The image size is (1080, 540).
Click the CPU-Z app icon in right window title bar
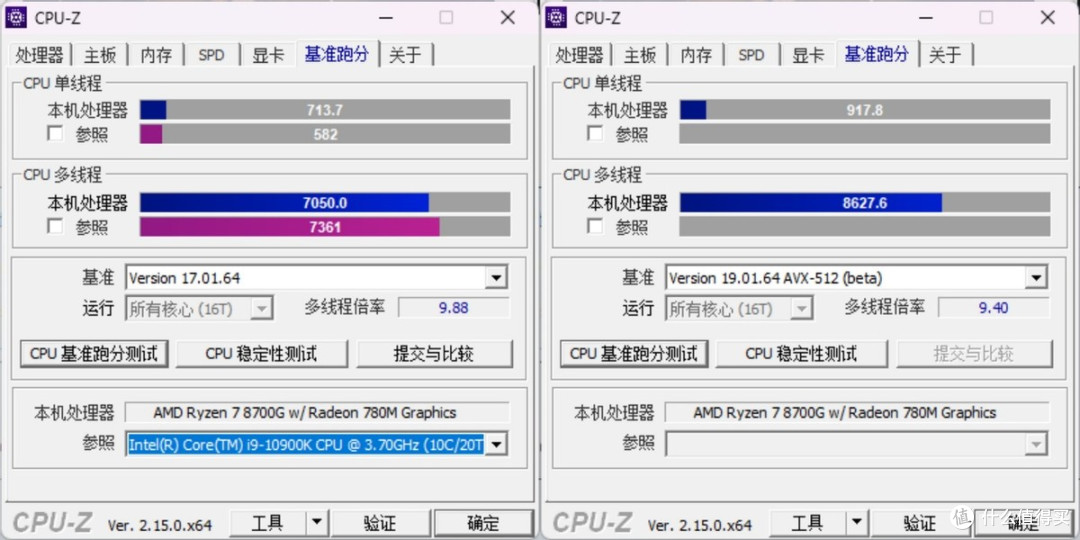point(556,17)
